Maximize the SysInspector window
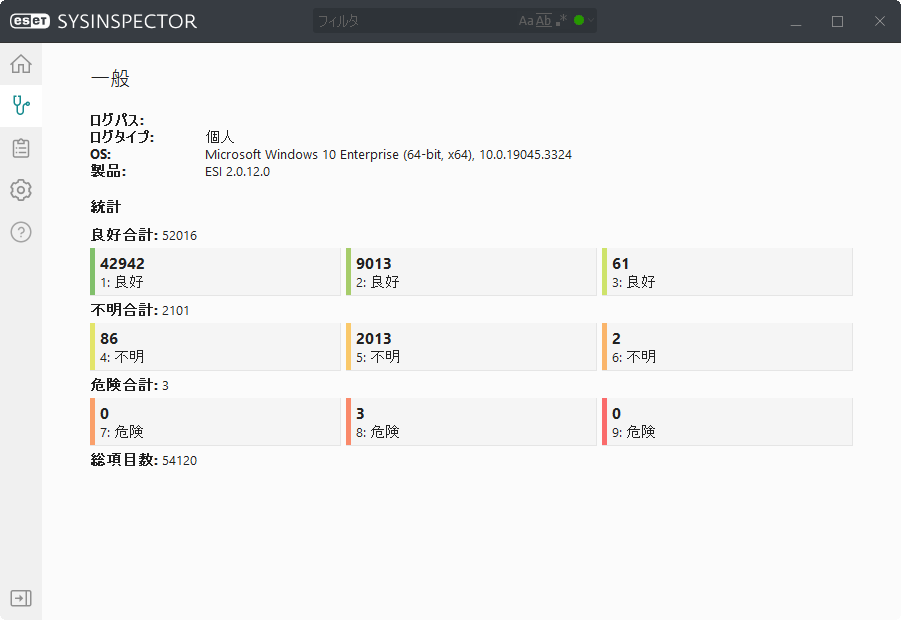 point(838,21)
